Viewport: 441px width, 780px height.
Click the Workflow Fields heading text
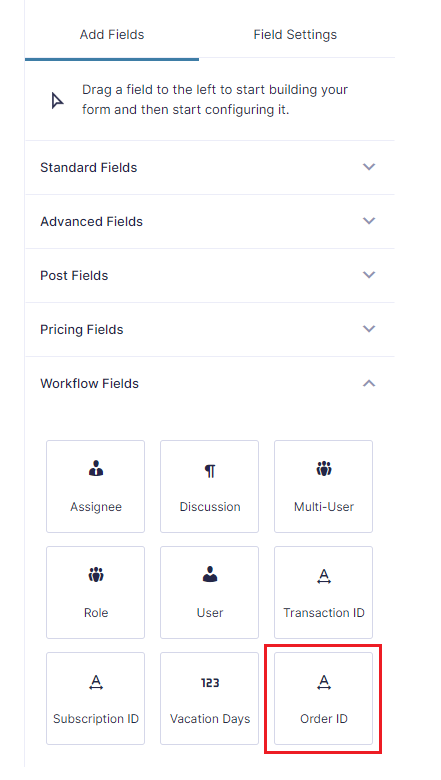(x=89, y=384)
